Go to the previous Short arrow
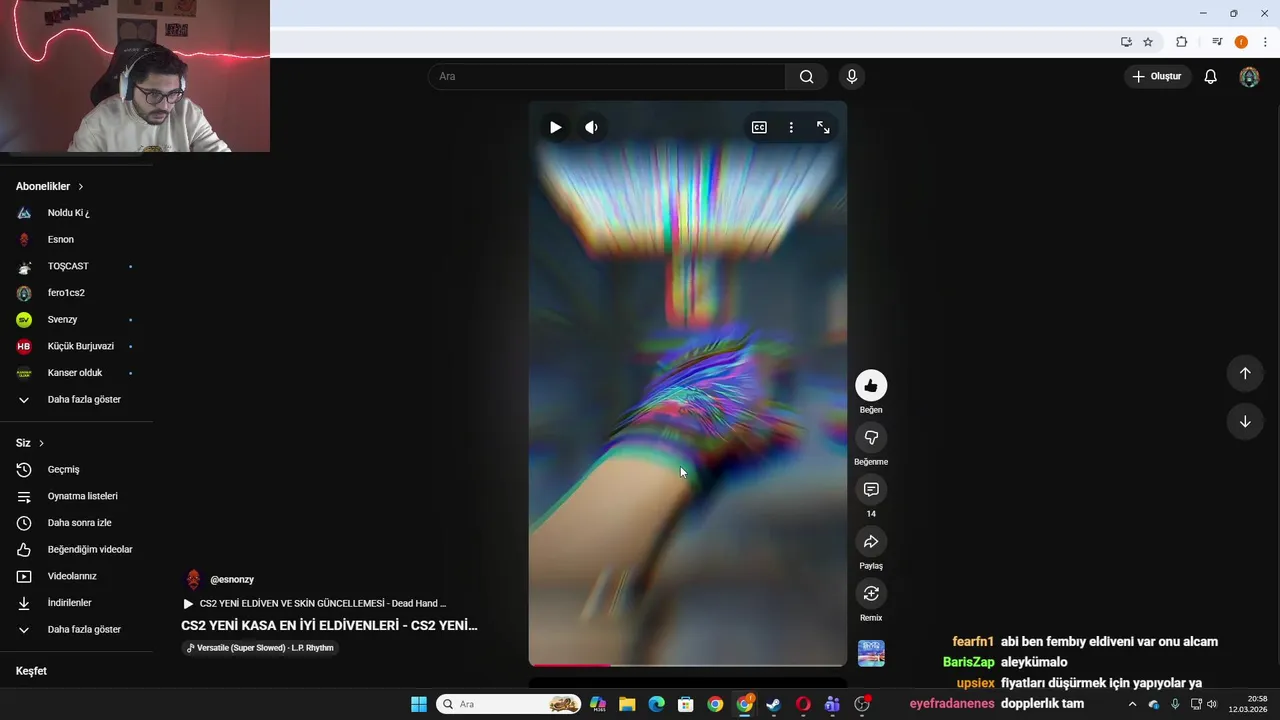 pos(1245,373)
